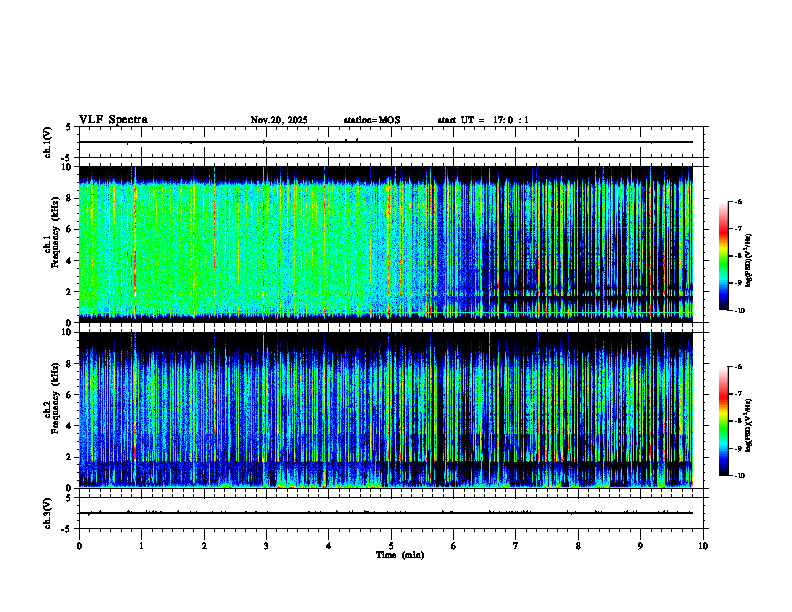The height and width of the screenshot is (612, 792).
Task: Click the "Time (min)" x-axis title
Action: 400,555
